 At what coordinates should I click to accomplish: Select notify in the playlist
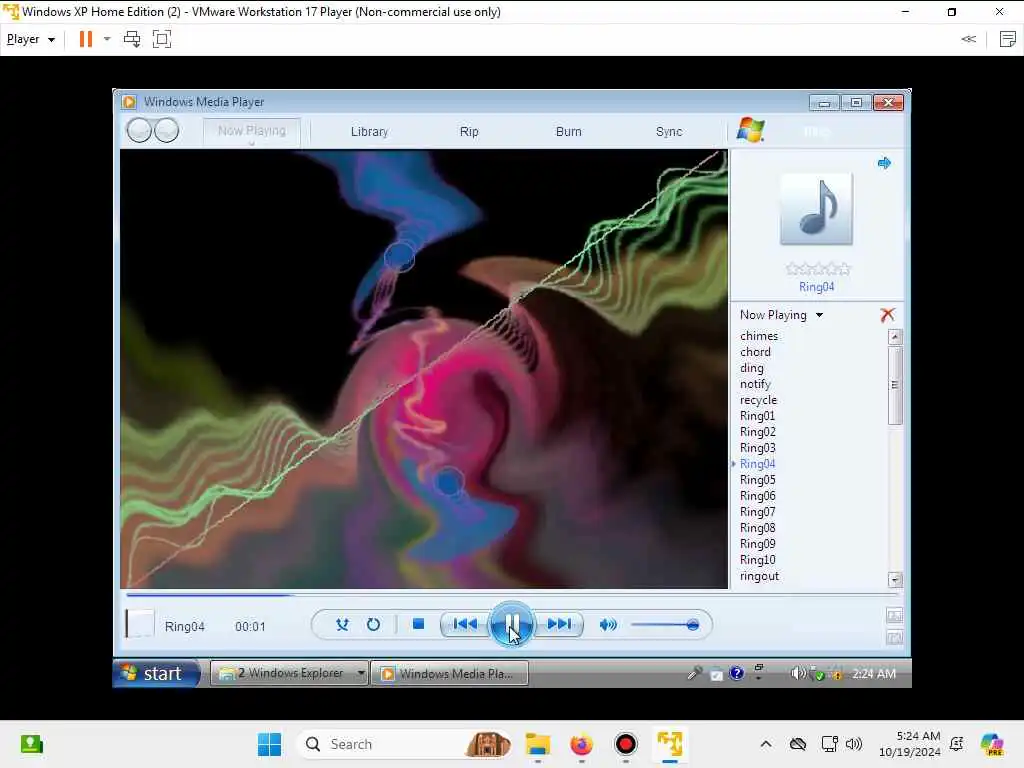point(755,384)
